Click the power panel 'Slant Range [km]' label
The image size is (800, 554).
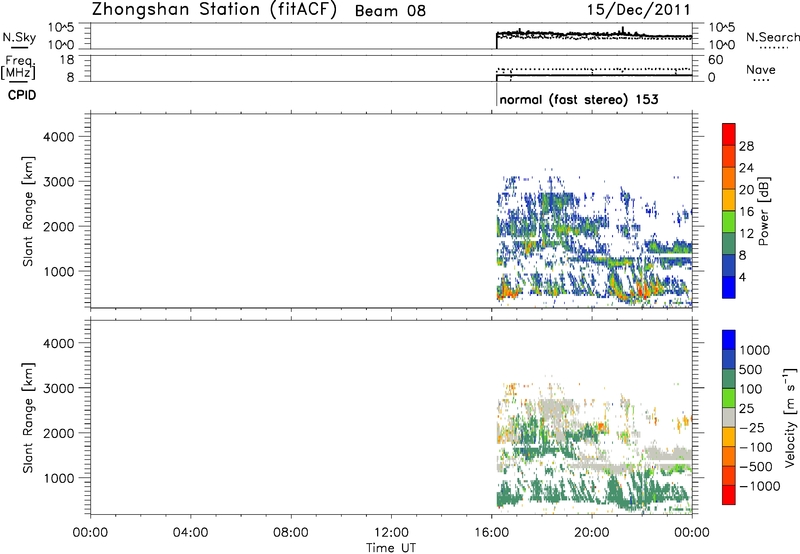pyautogui.click(x=28, y=211)
